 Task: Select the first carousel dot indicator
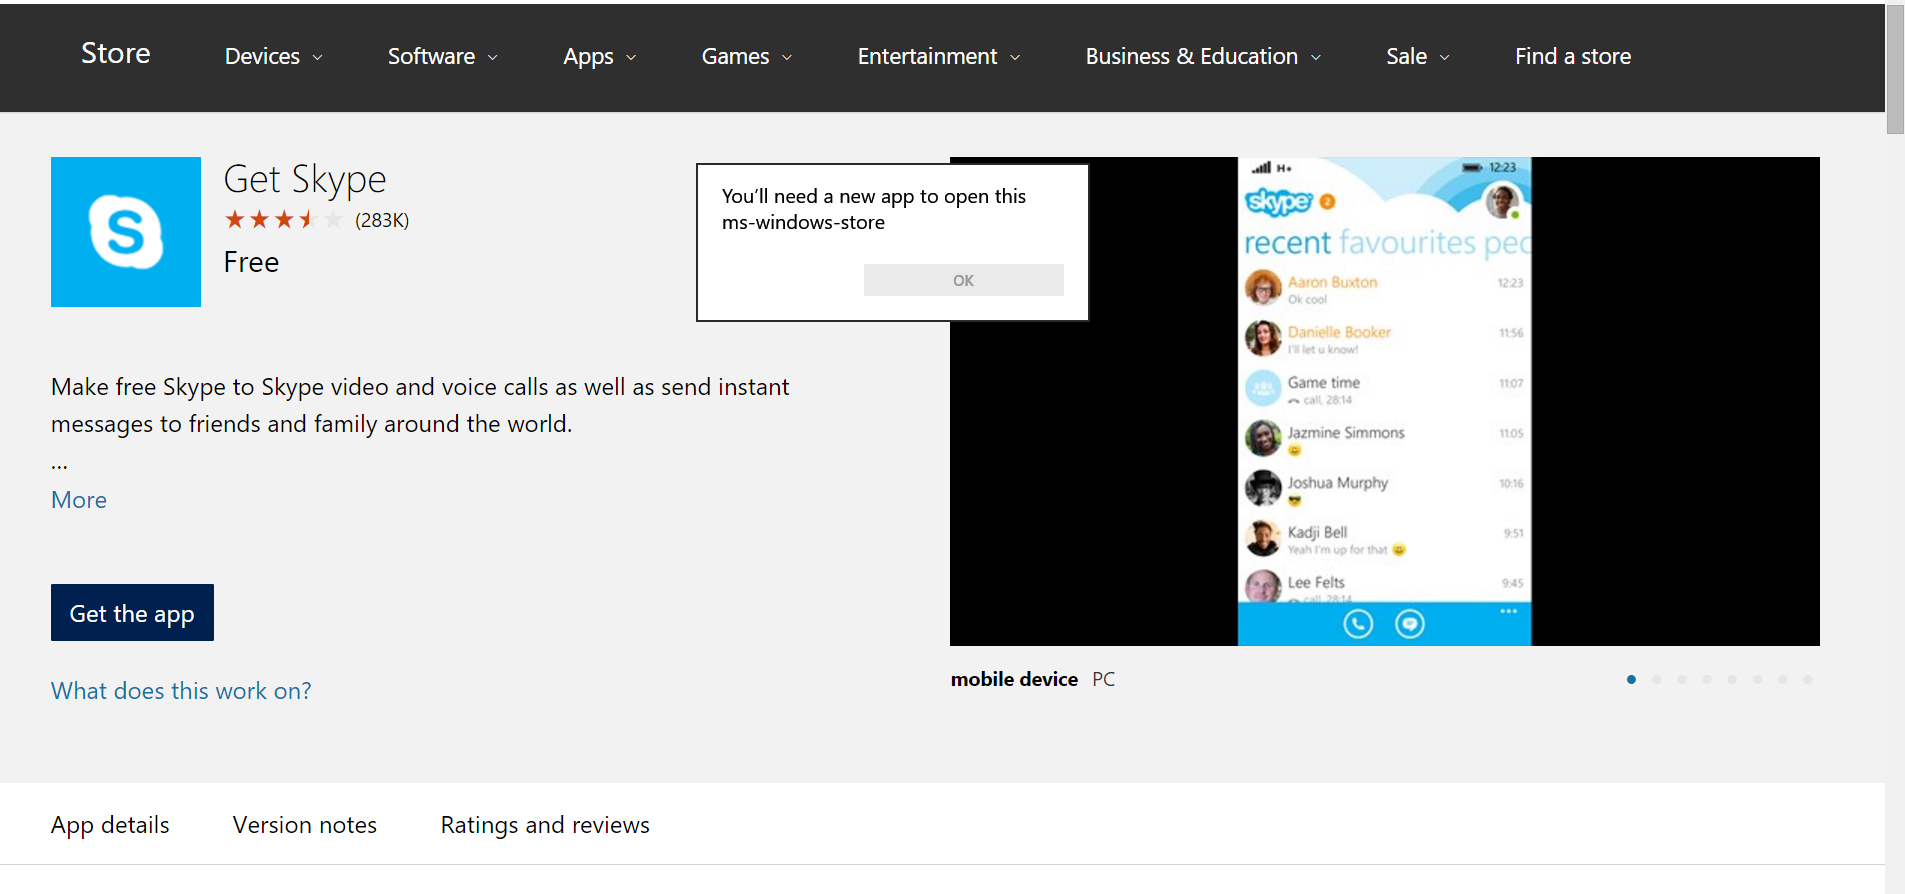click(1631, 680)
